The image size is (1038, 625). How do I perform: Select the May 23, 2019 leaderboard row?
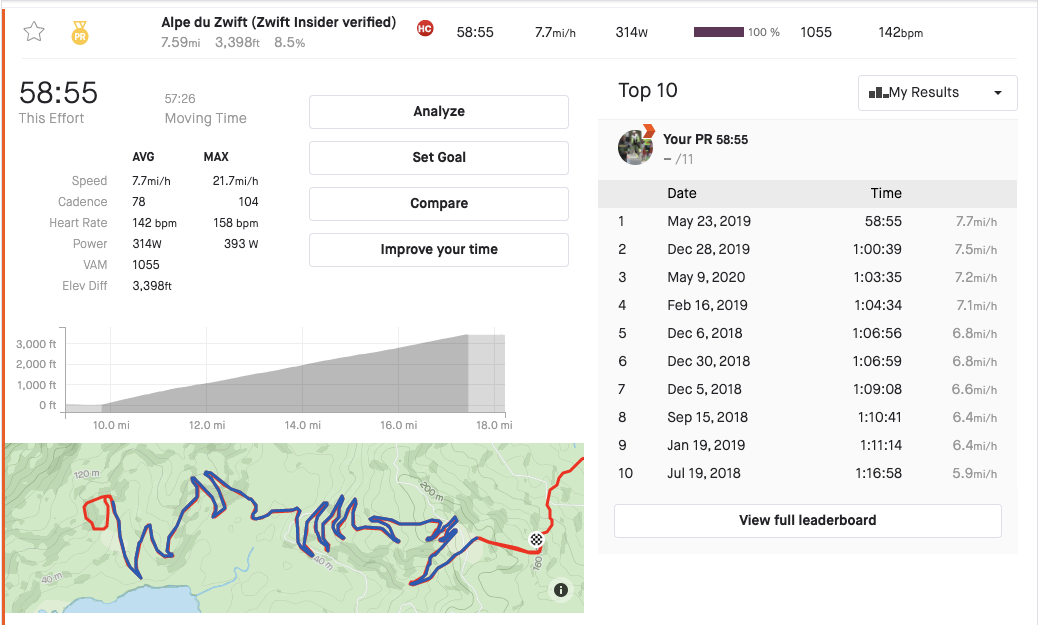tap(807, 221)
